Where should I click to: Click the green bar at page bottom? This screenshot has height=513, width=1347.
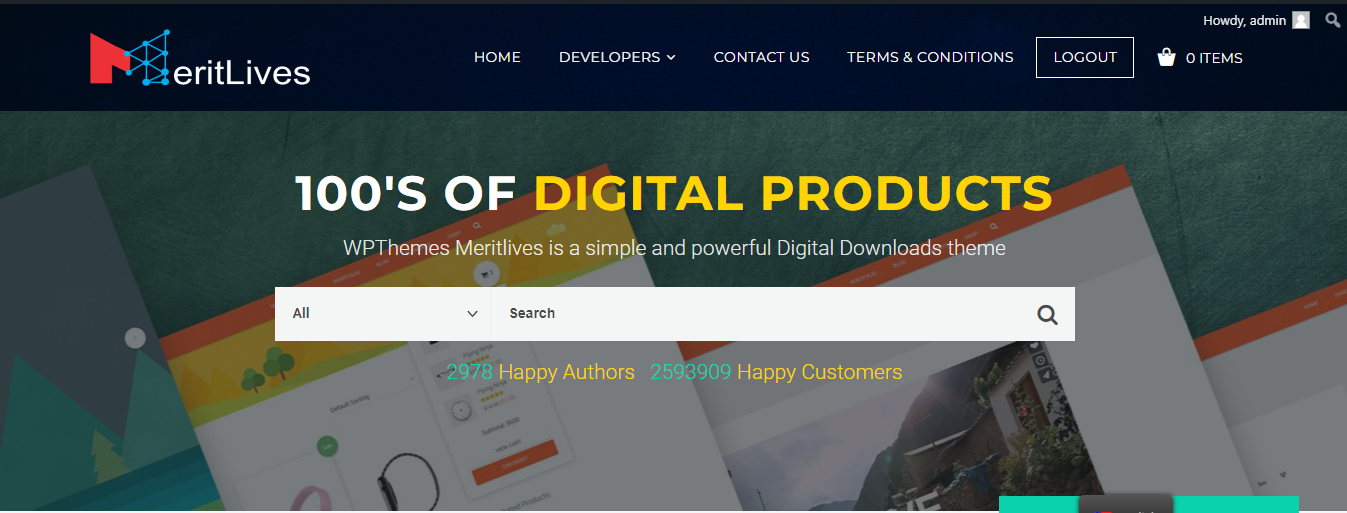click(x=1148, y=504)
